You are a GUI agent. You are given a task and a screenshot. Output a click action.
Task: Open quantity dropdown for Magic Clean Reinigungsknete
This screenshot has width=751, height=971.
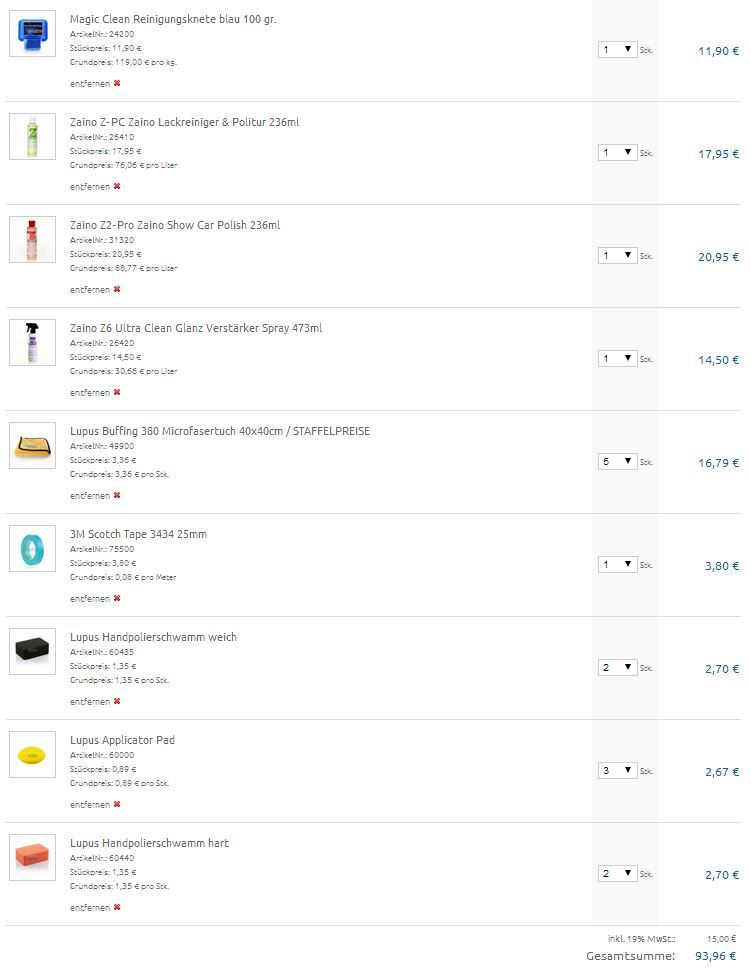618,50
